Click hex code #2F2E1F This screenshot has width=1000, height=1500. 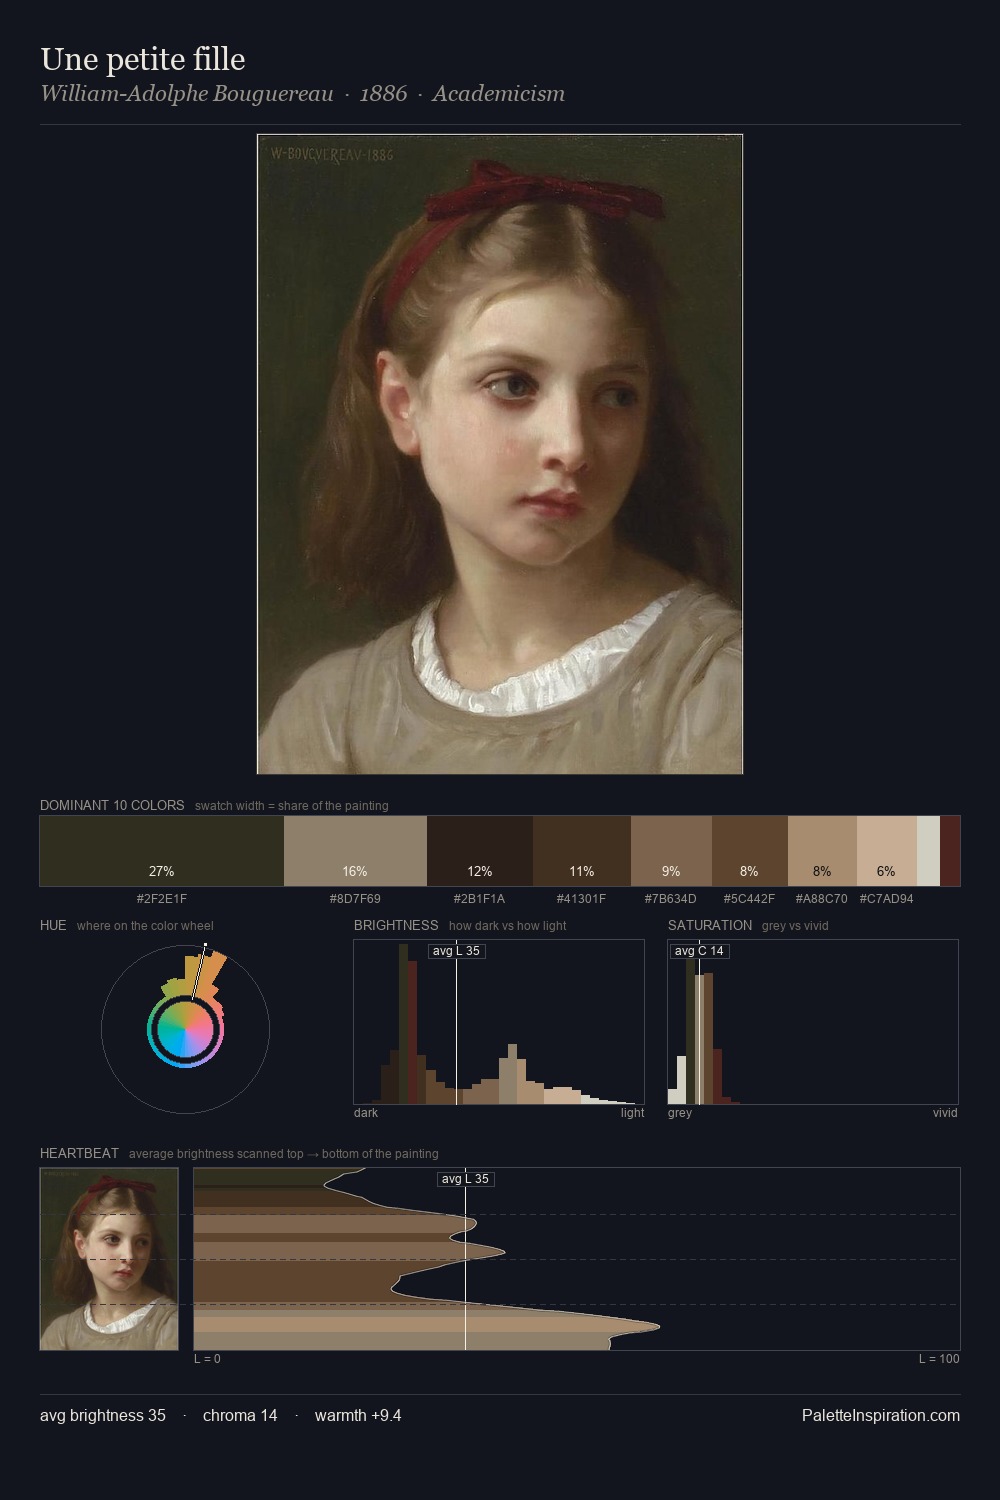pyautogui.click(x=162, y=898)
